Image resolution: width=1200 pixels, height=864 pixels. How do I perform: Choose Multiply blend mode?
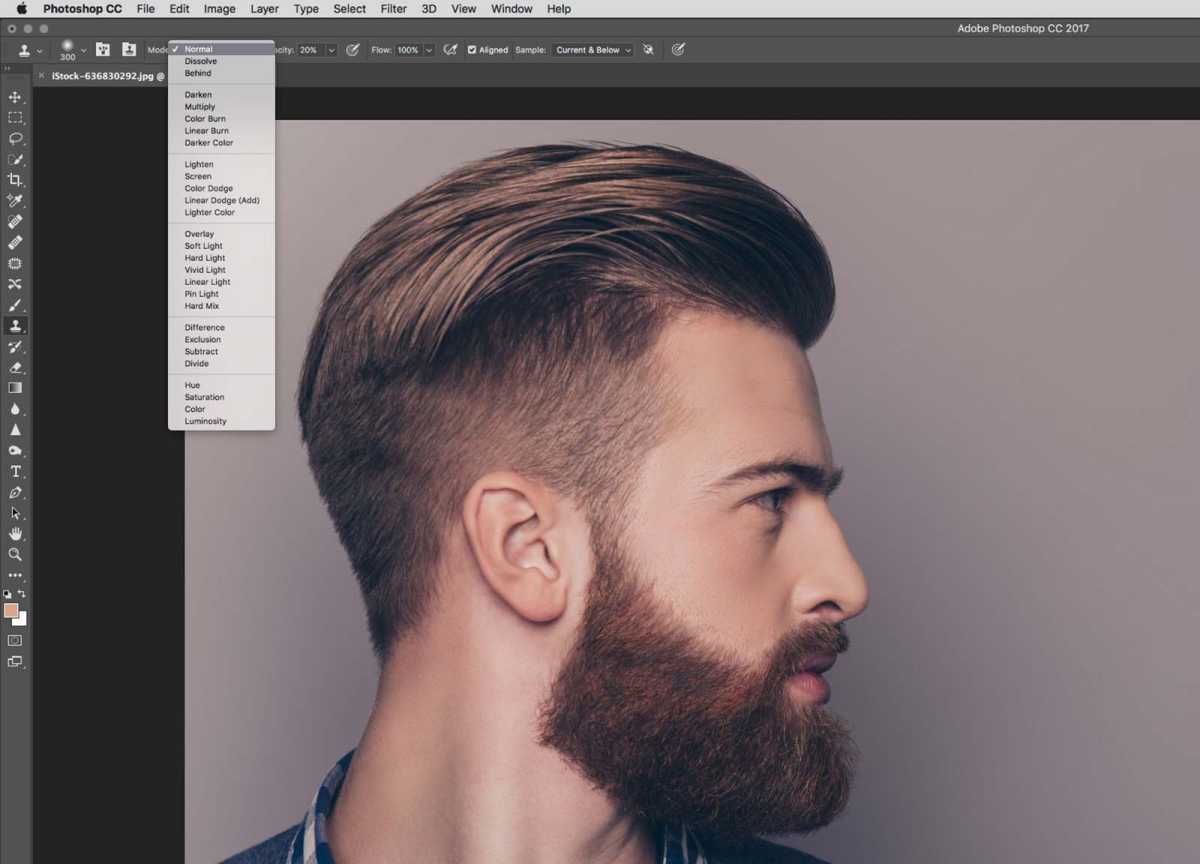point(222,107)
